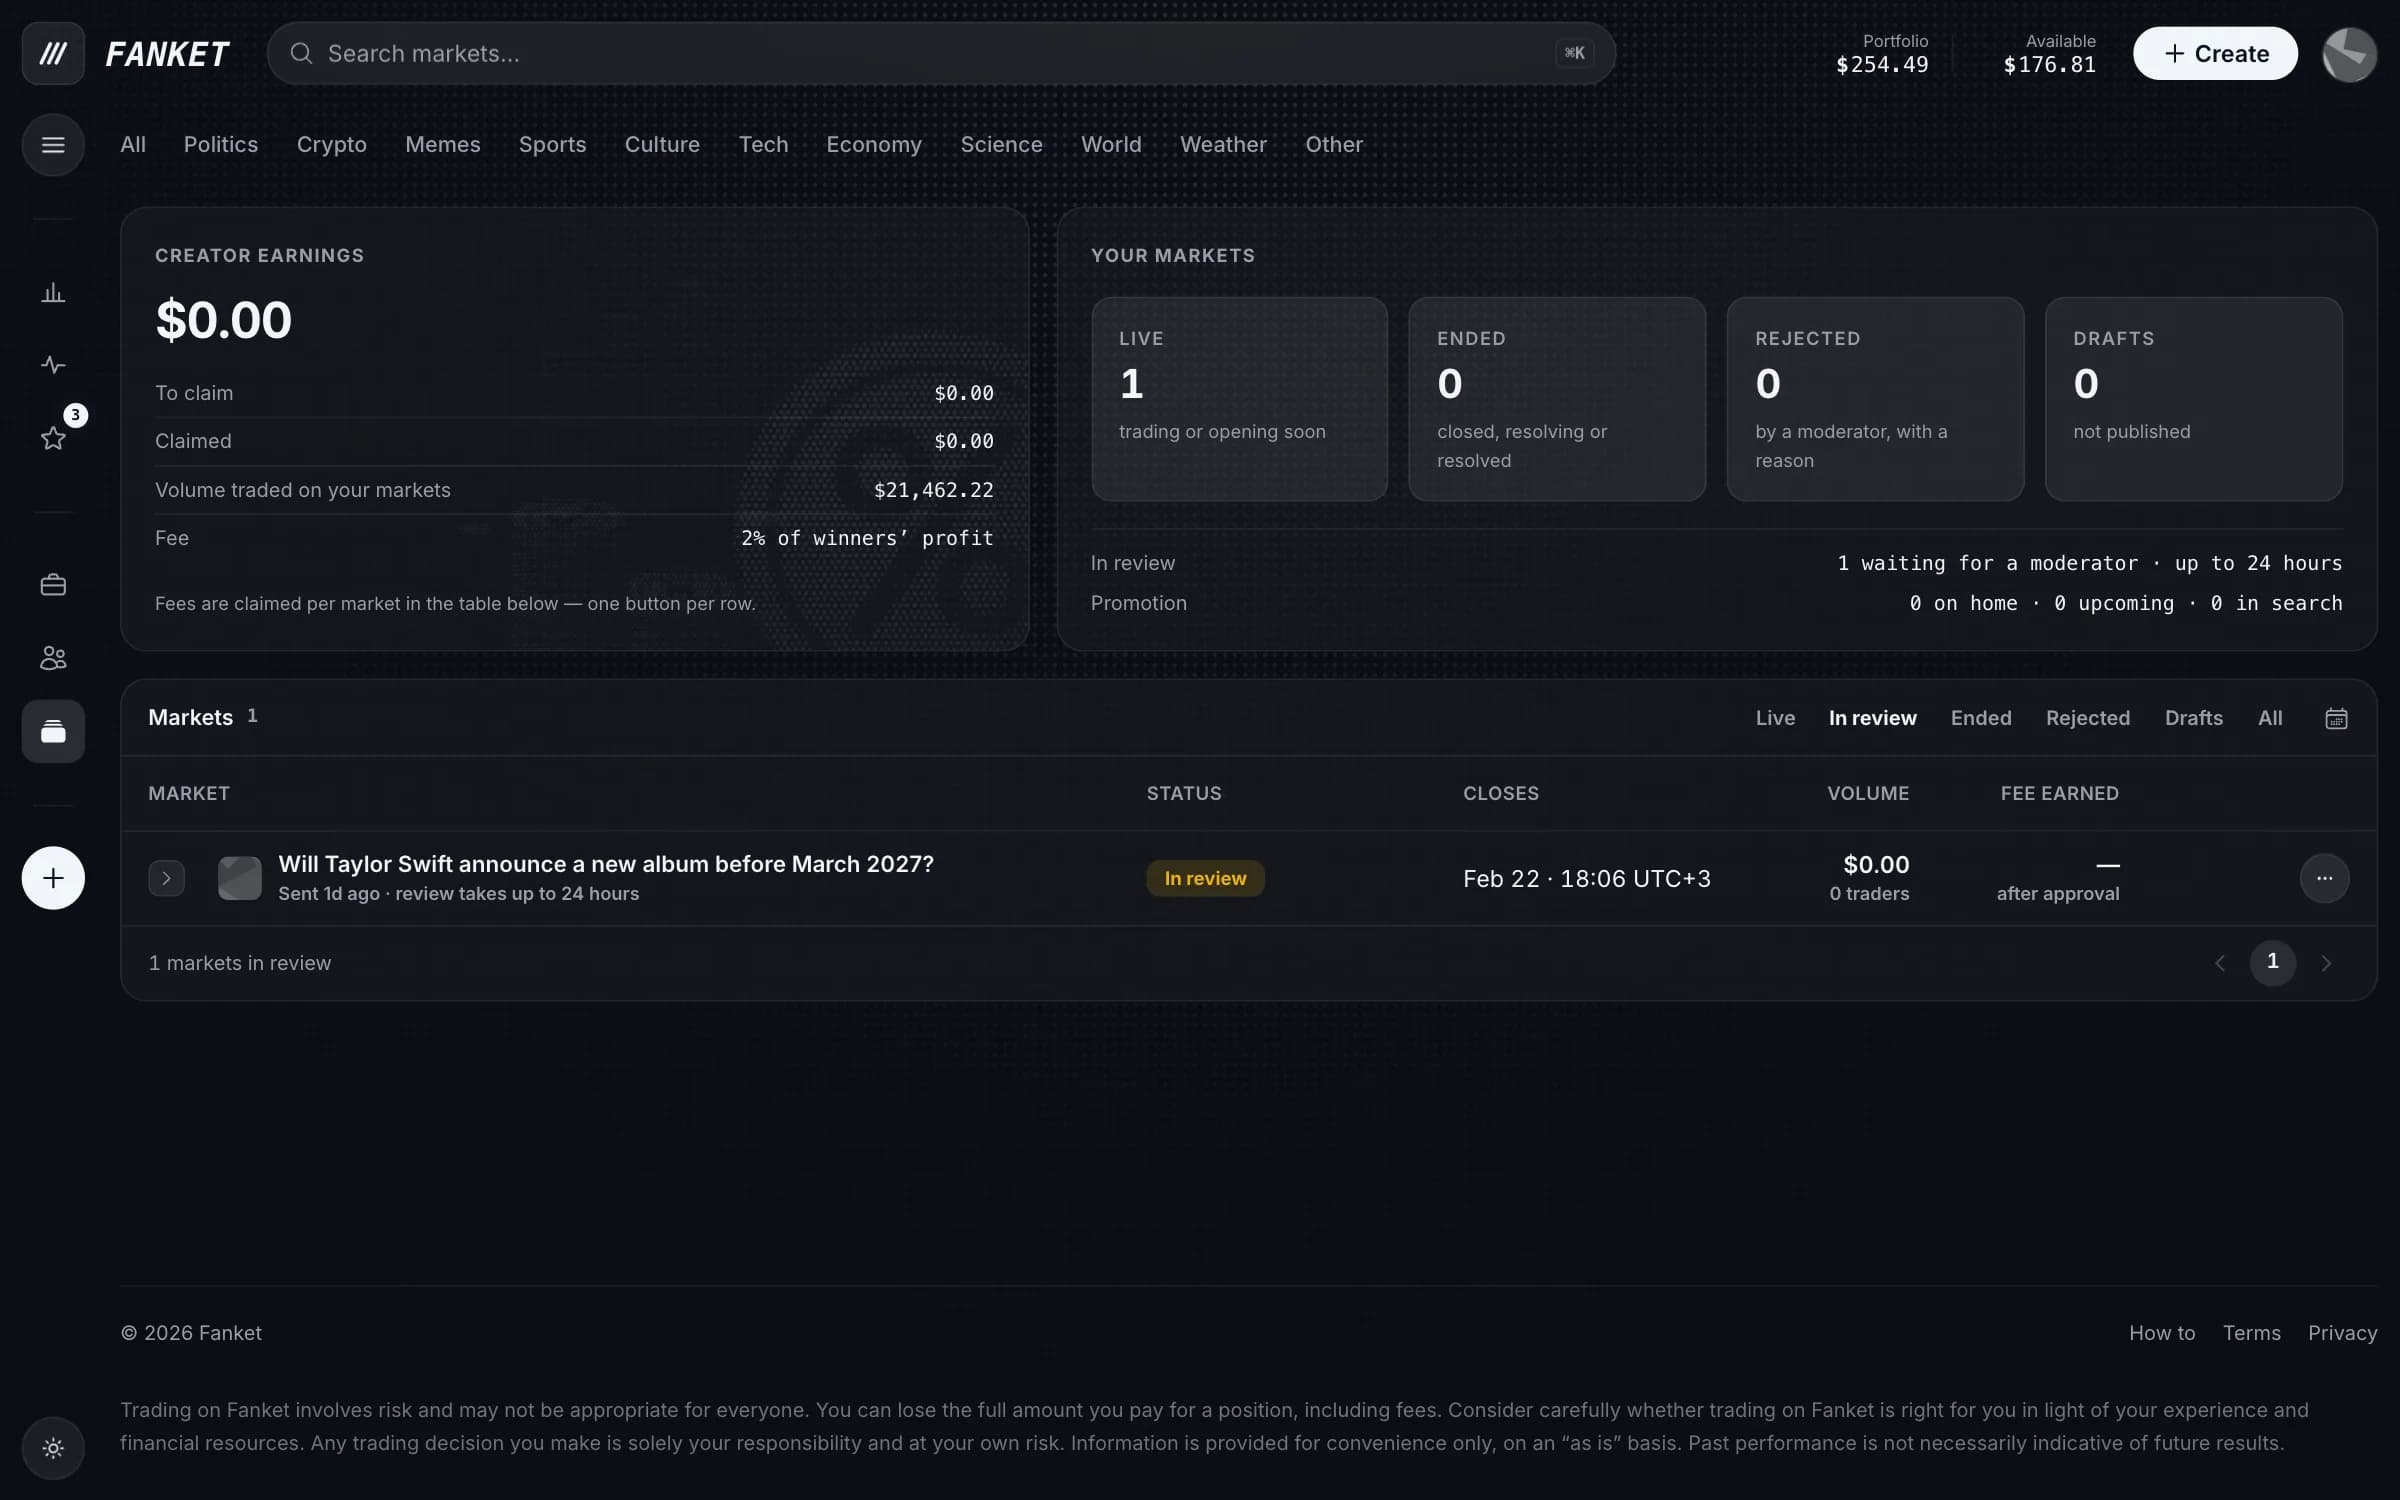This screenshot has width=2400, height=1500.
Task: Open the activity pulse sidebar icon
Action: (x=53, y=365)
